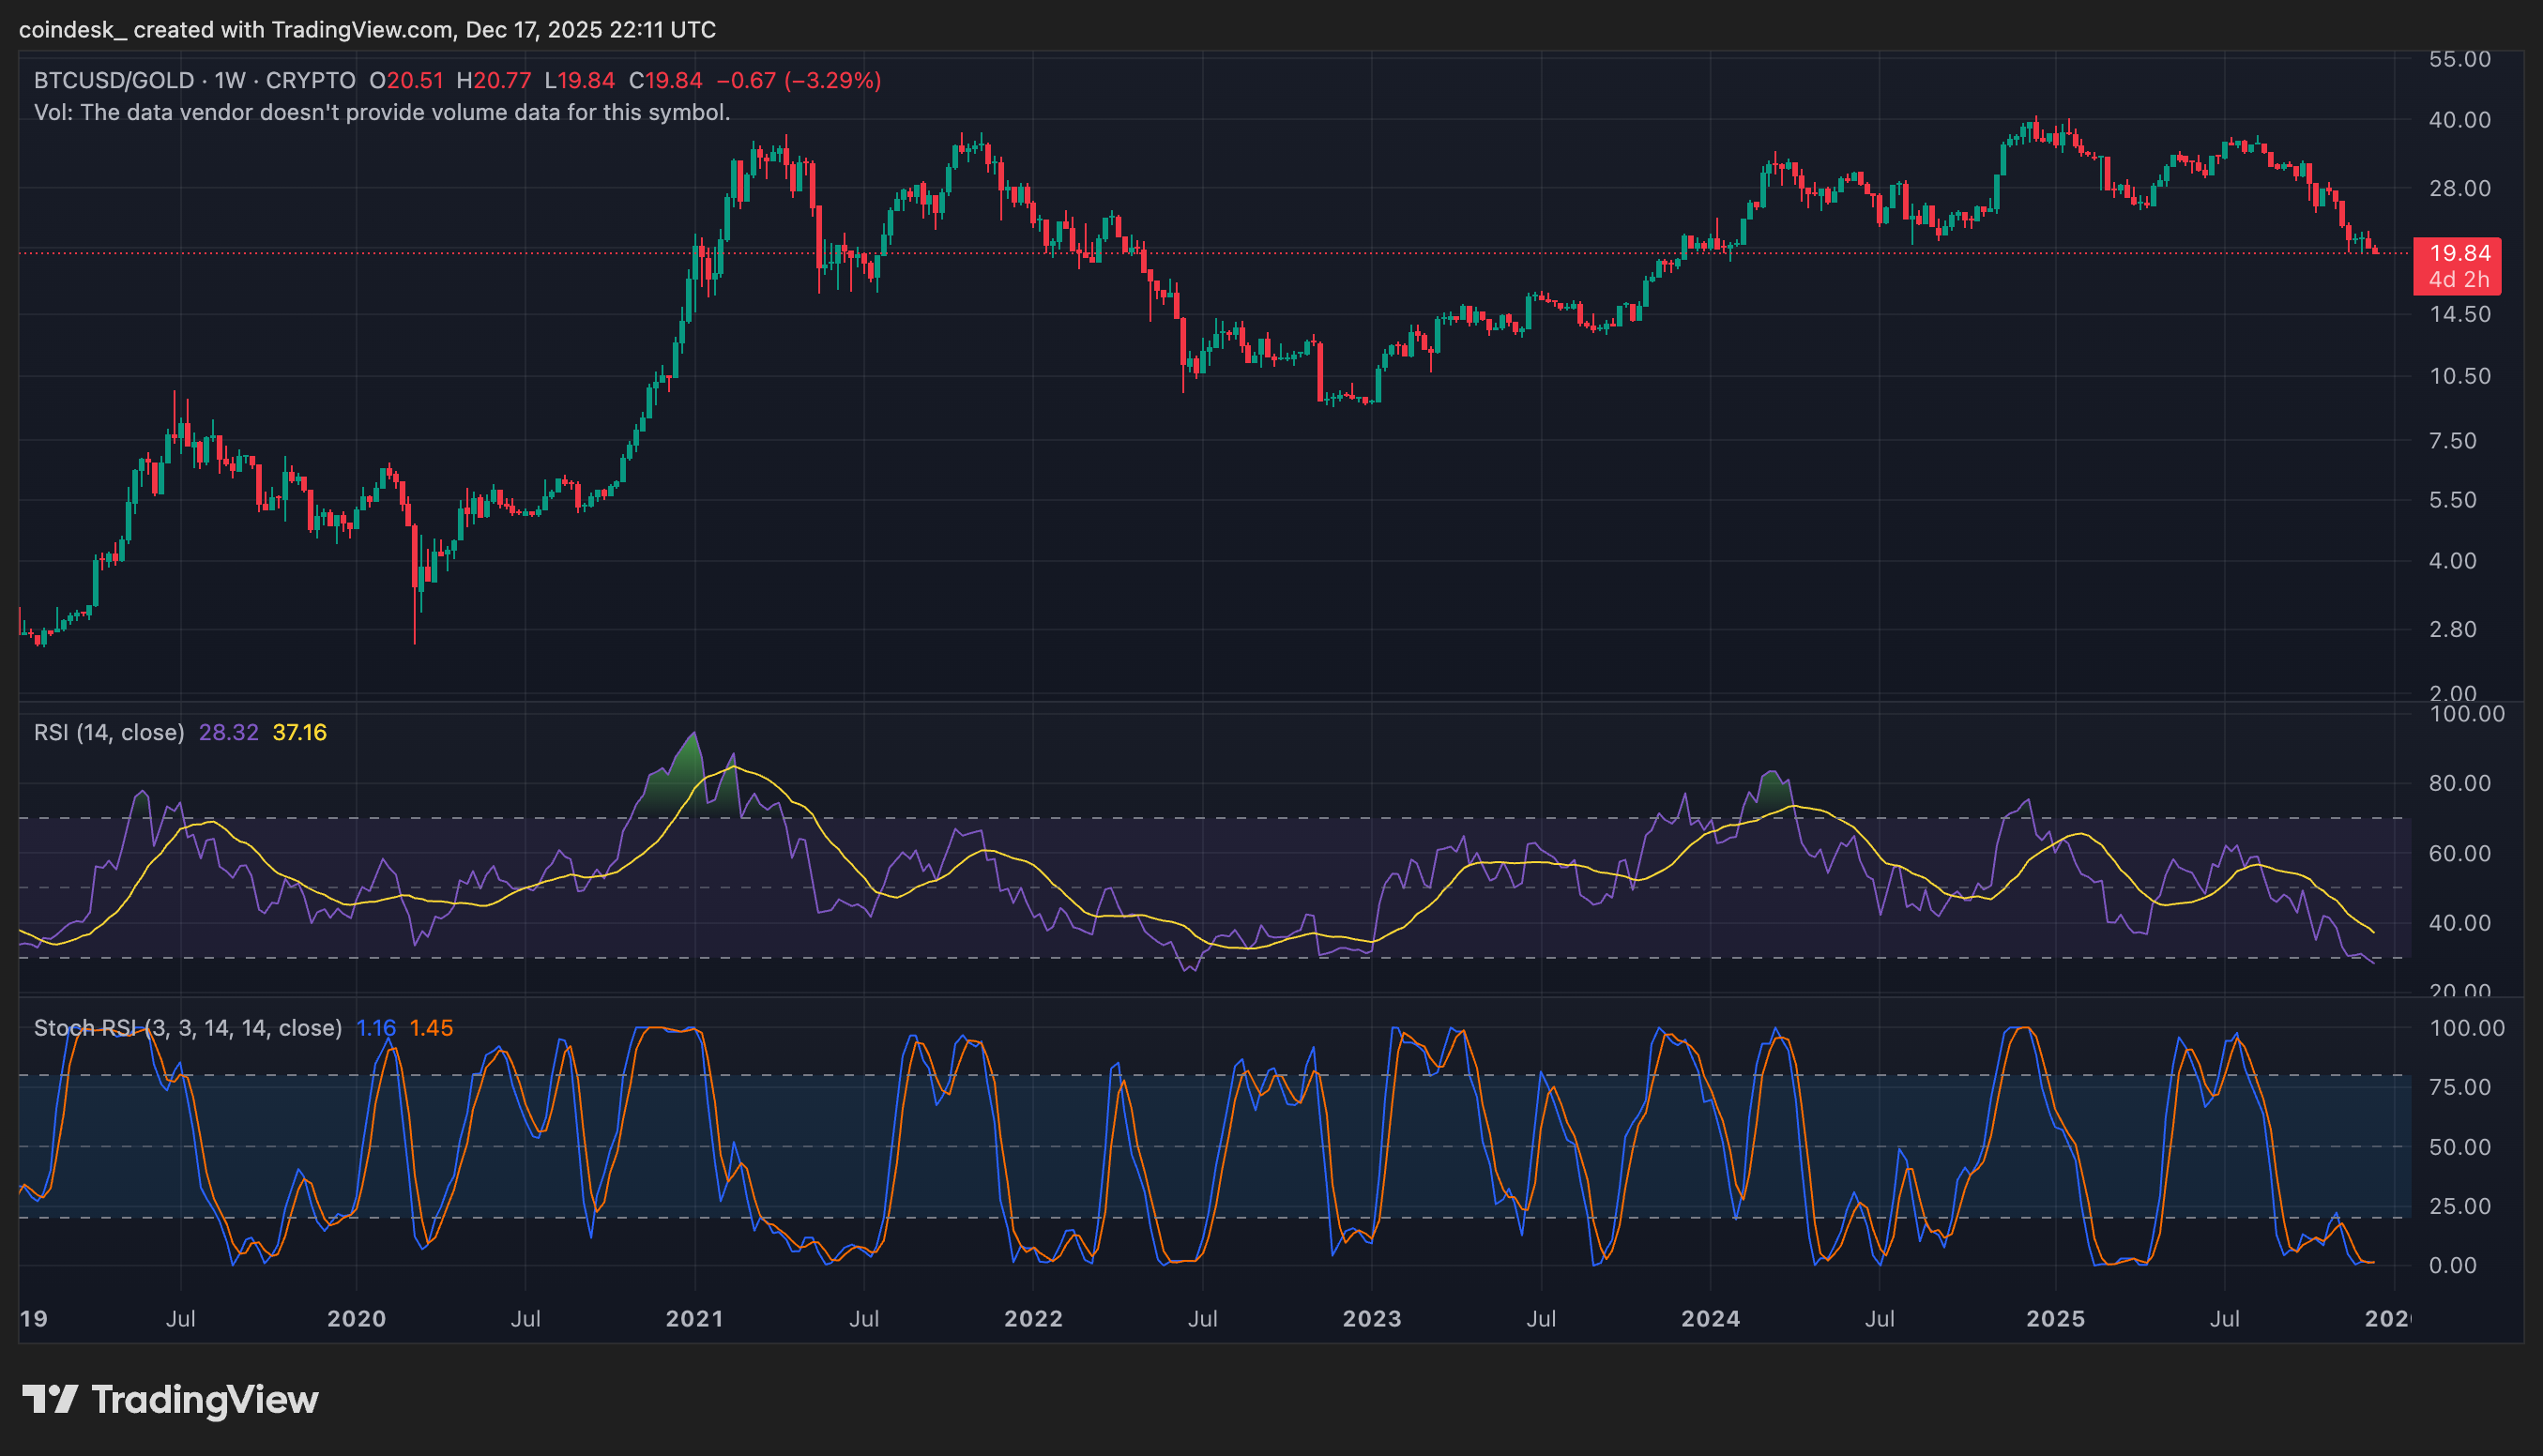
Task: Open the Stoch RSI indicator legend
Action: pyautogui.click(x=188, y=1028)
